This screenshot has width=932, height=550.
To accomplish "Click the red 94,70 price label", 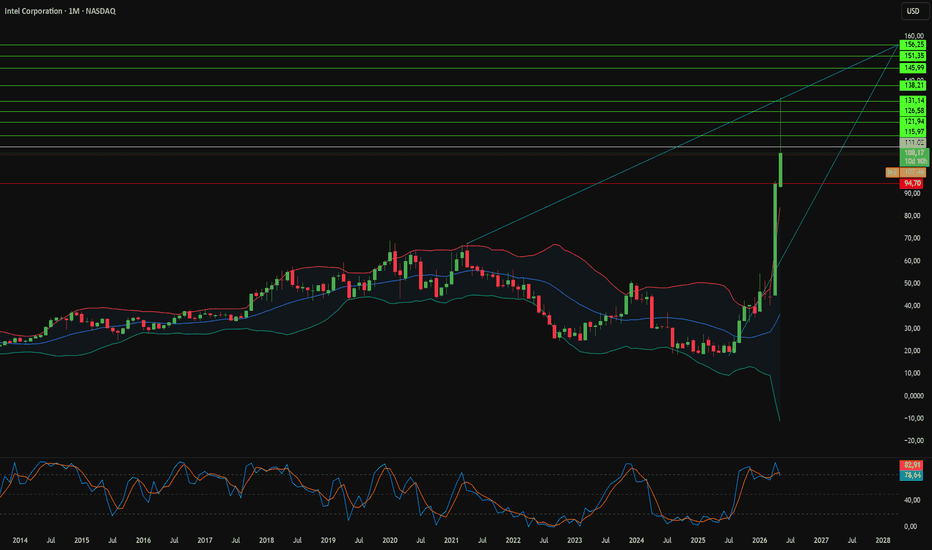I will (x=912, y=184).
